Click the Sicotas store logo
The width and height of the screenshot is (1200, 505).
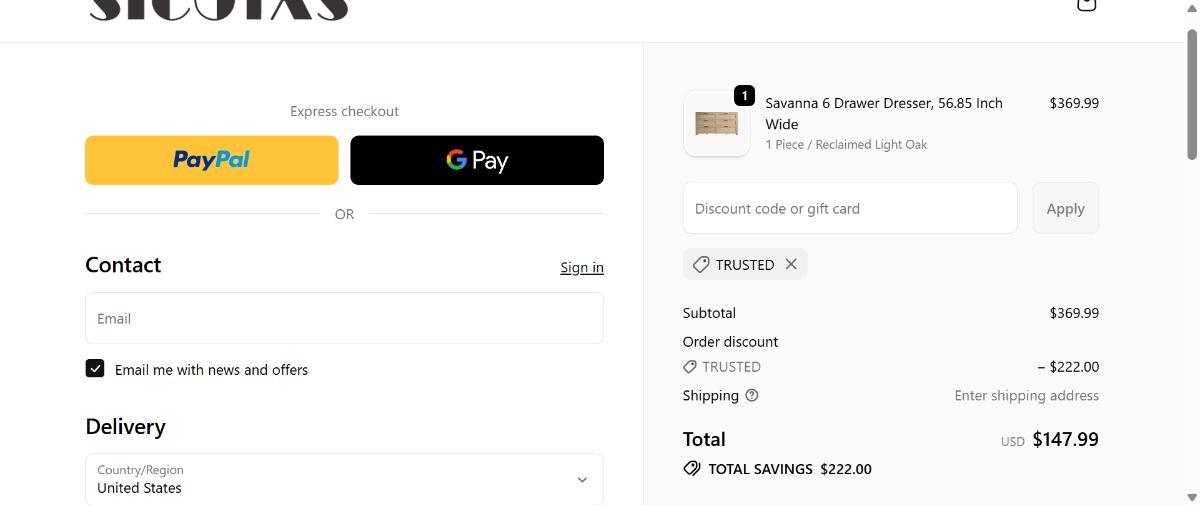218,10
